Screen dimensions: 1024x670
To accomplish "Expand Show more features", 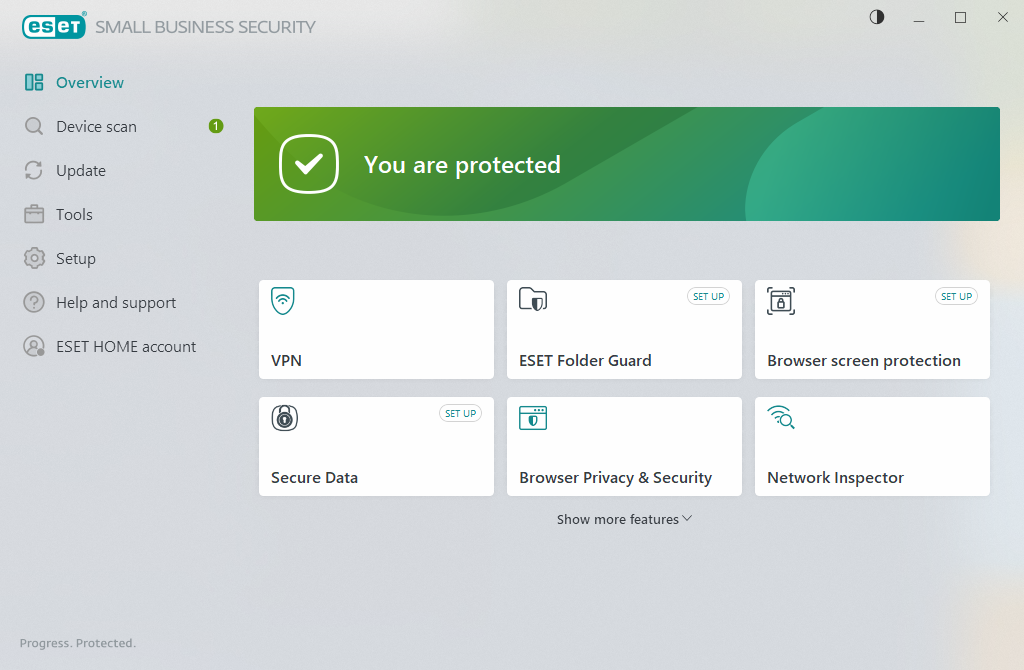I will click(624, 519).
